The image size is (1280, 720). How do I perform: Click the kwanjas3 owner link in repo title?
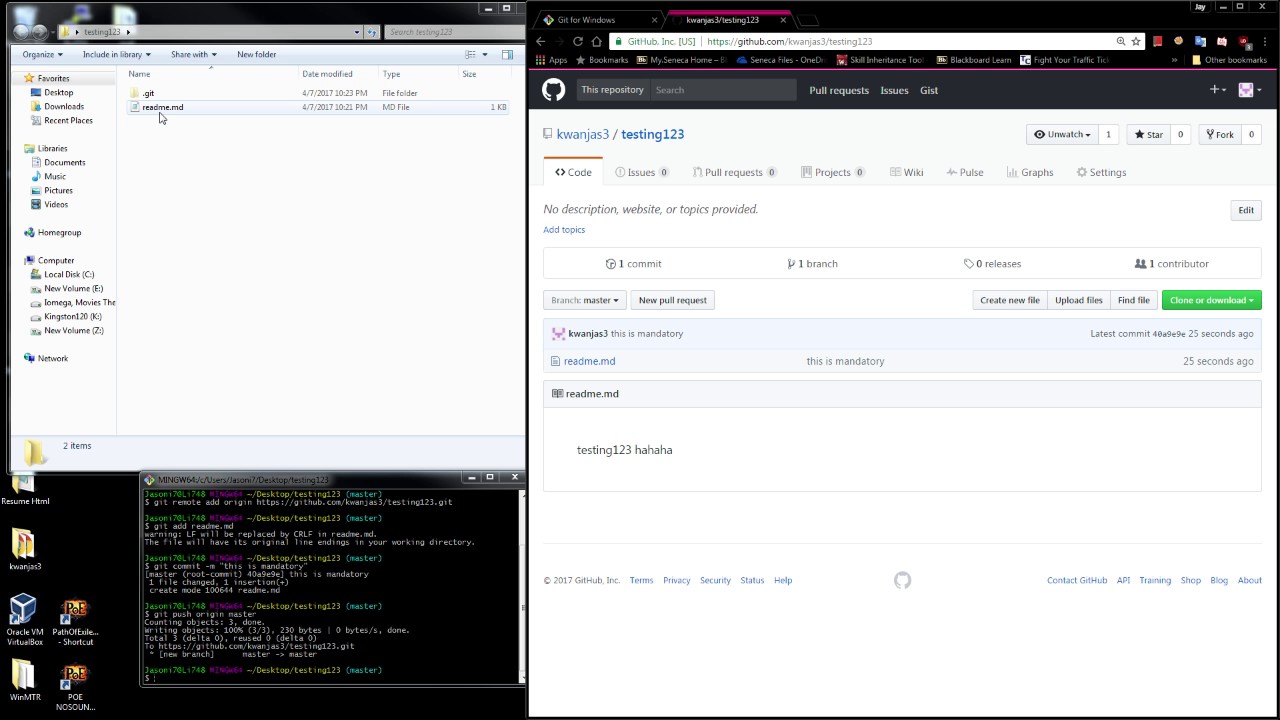[x=582, y=134]
